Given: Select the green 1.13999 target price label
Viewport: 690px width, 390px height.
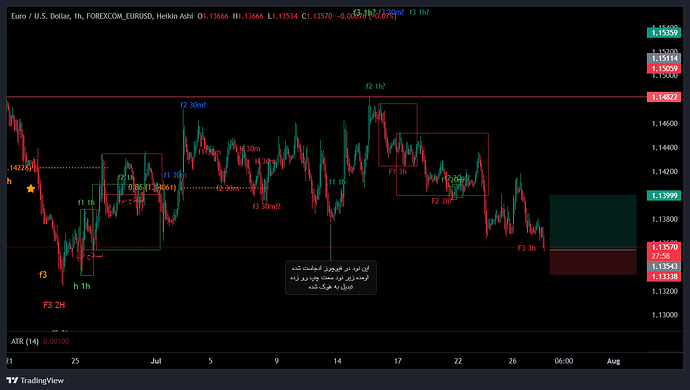Looking at the screenshot, I should [x=664, y=195].
